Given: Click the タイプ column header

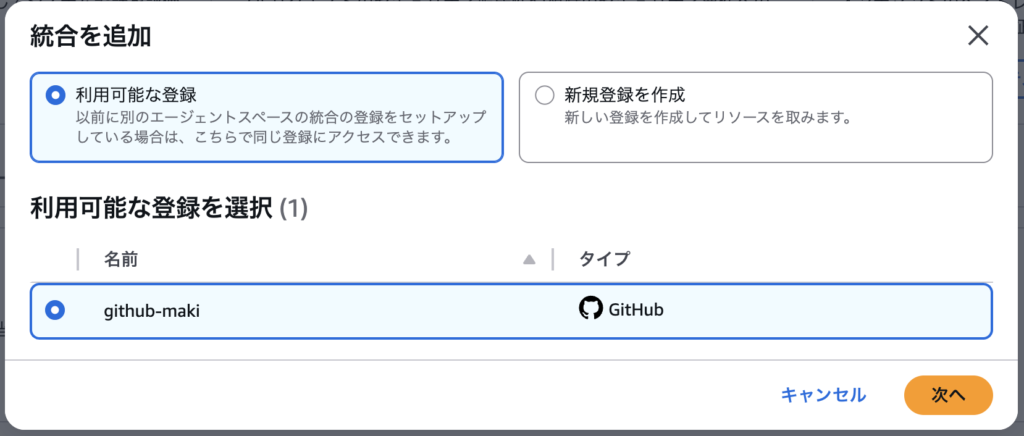Looking at the screenshot, I should pos(605,260).
